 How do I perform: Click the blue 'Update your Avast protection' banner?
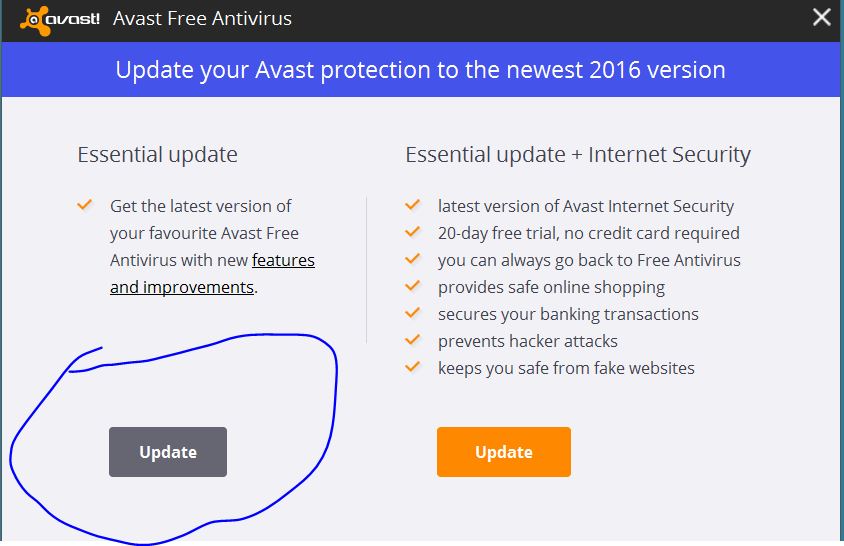click(421, 69)
